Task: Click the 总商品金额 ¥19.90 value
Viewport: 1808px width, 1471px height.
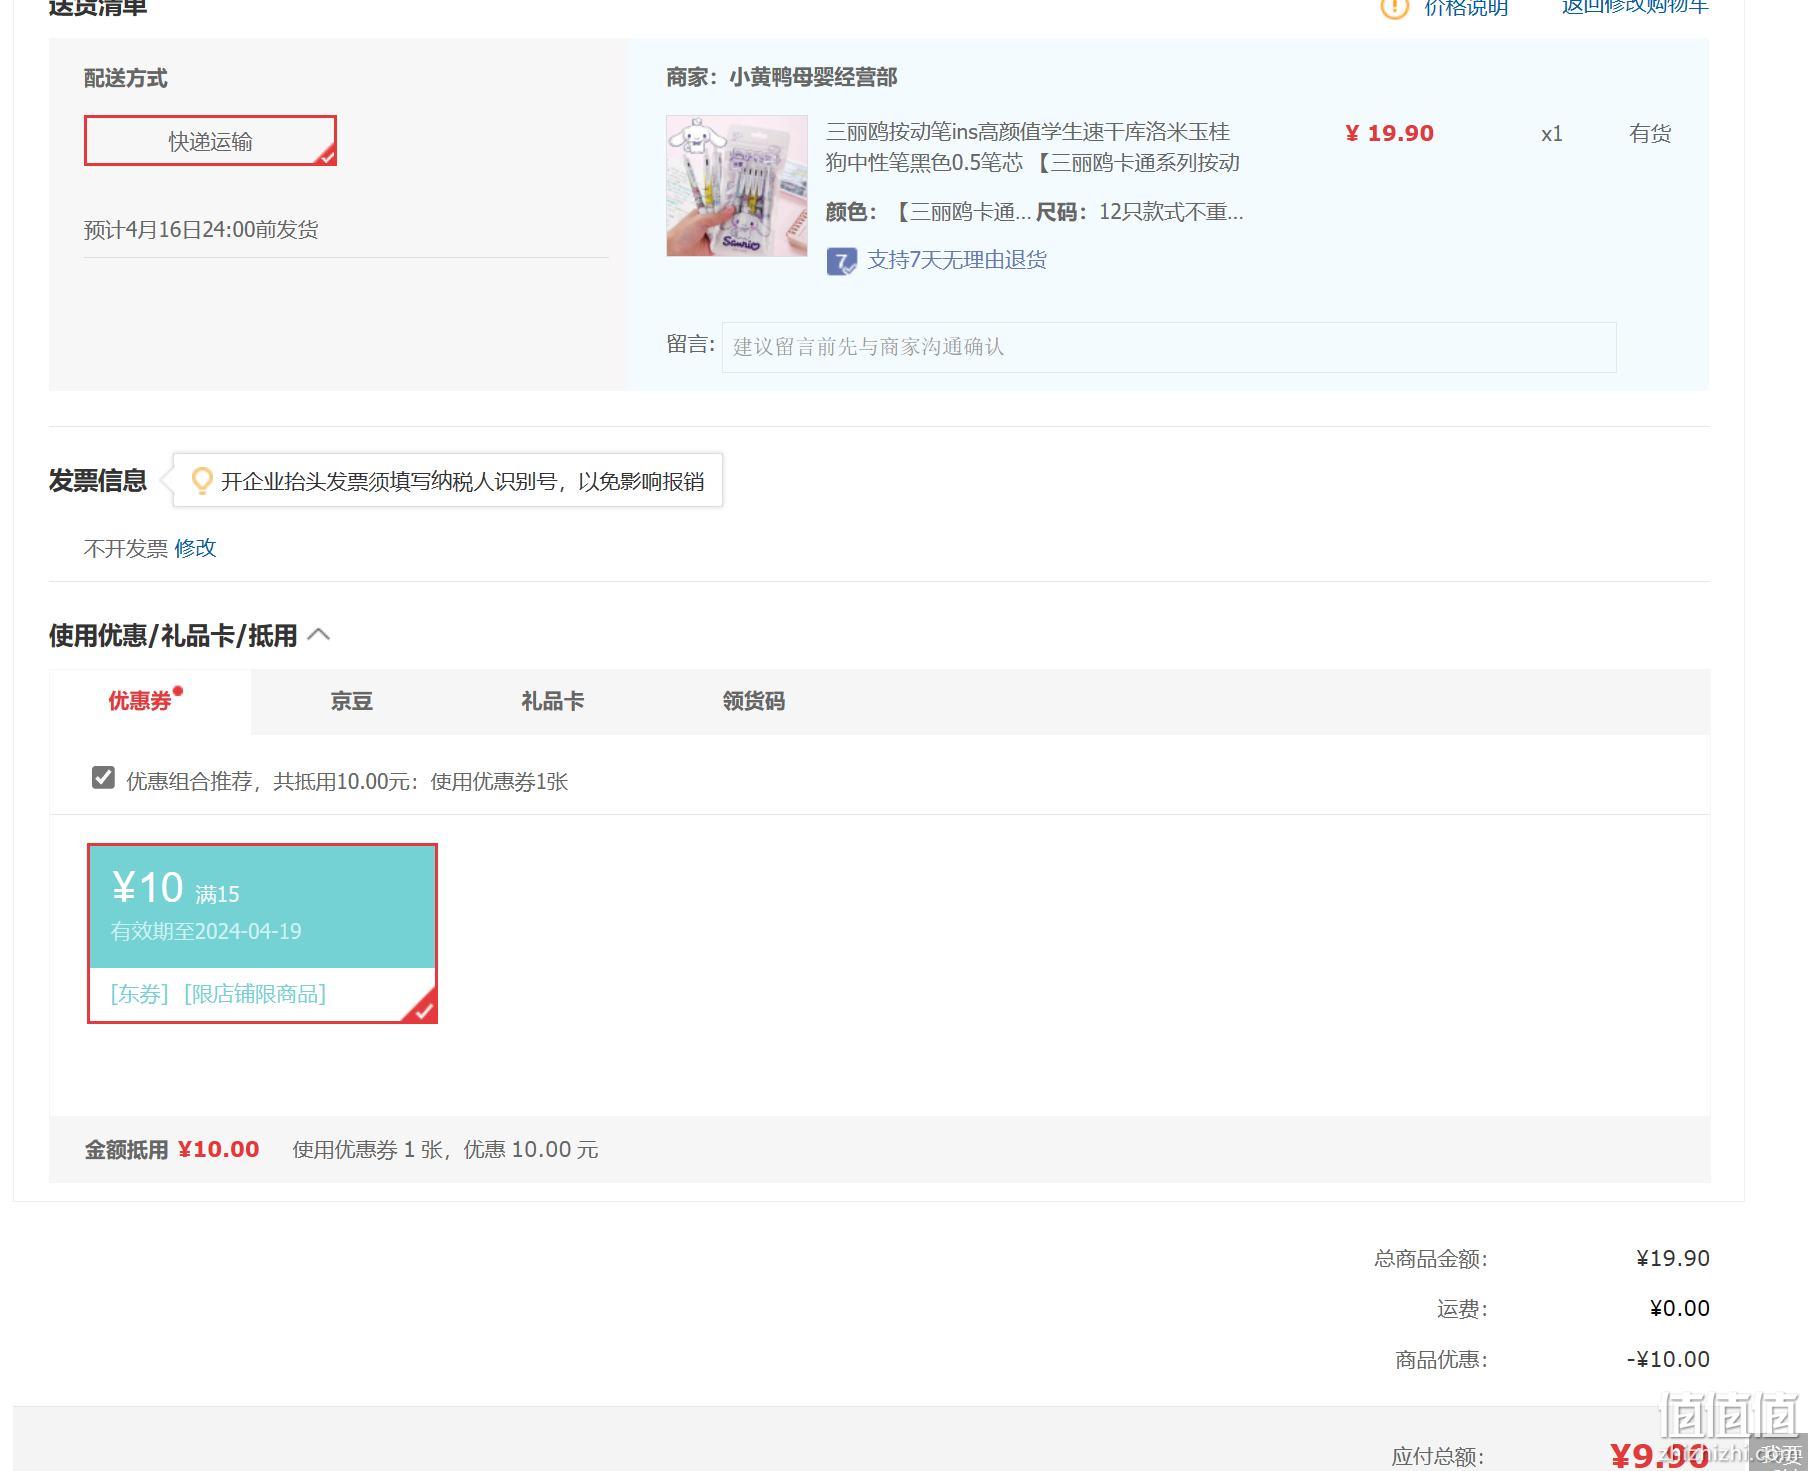Action: (1672, 1258)
